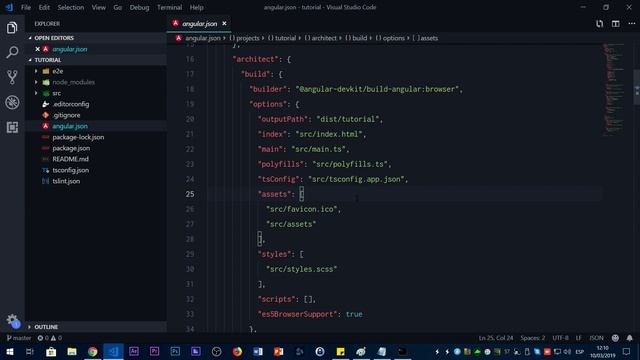Click 'architect' in the breadcrumb
Screen dimensions: 640x360
[324, 38]
